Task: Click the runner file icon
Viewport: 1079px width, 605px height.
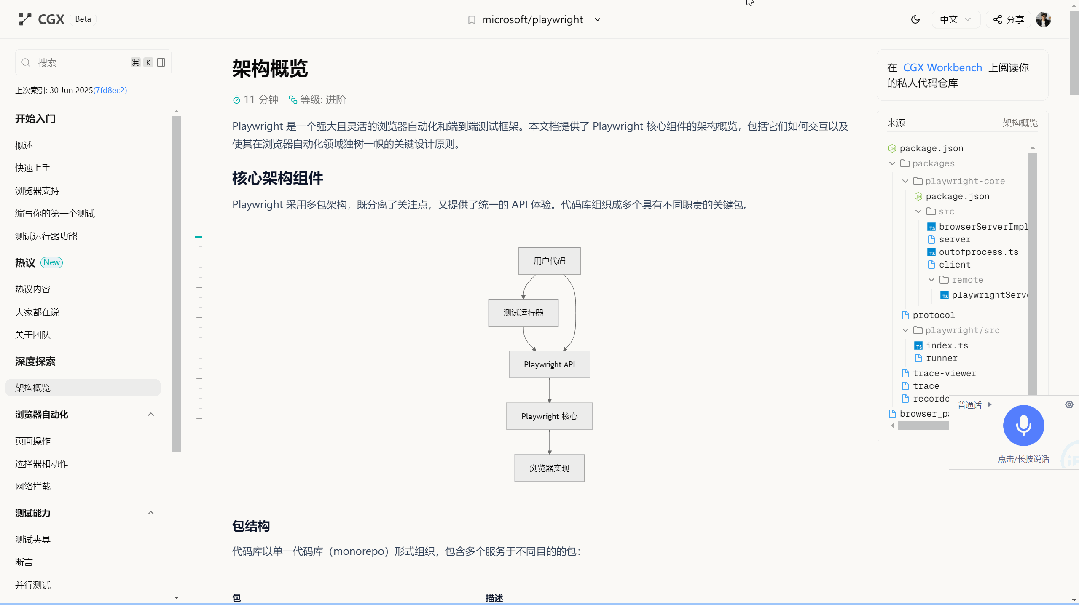Action: 918,358
